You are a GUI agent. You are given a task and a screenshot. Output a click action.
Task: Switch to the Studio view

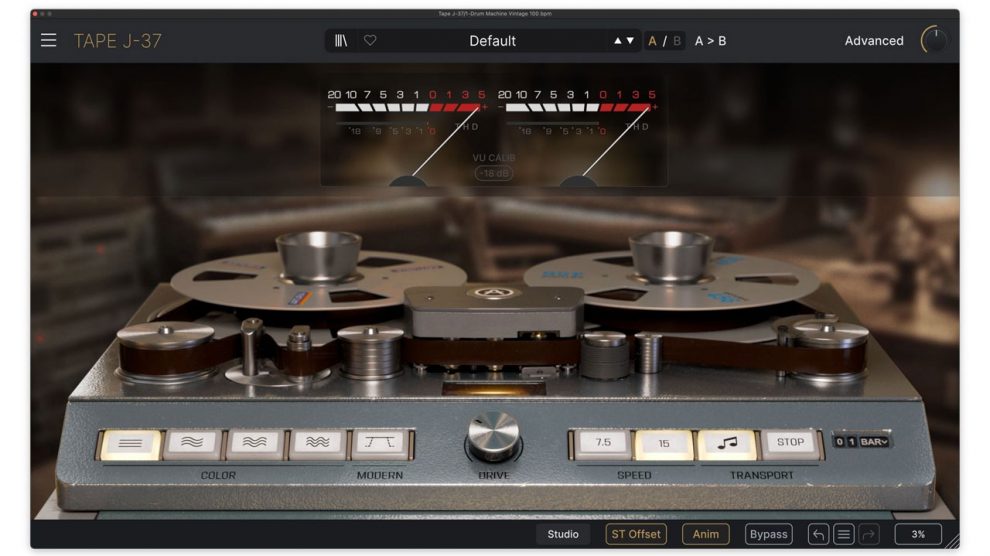point(563,534)
